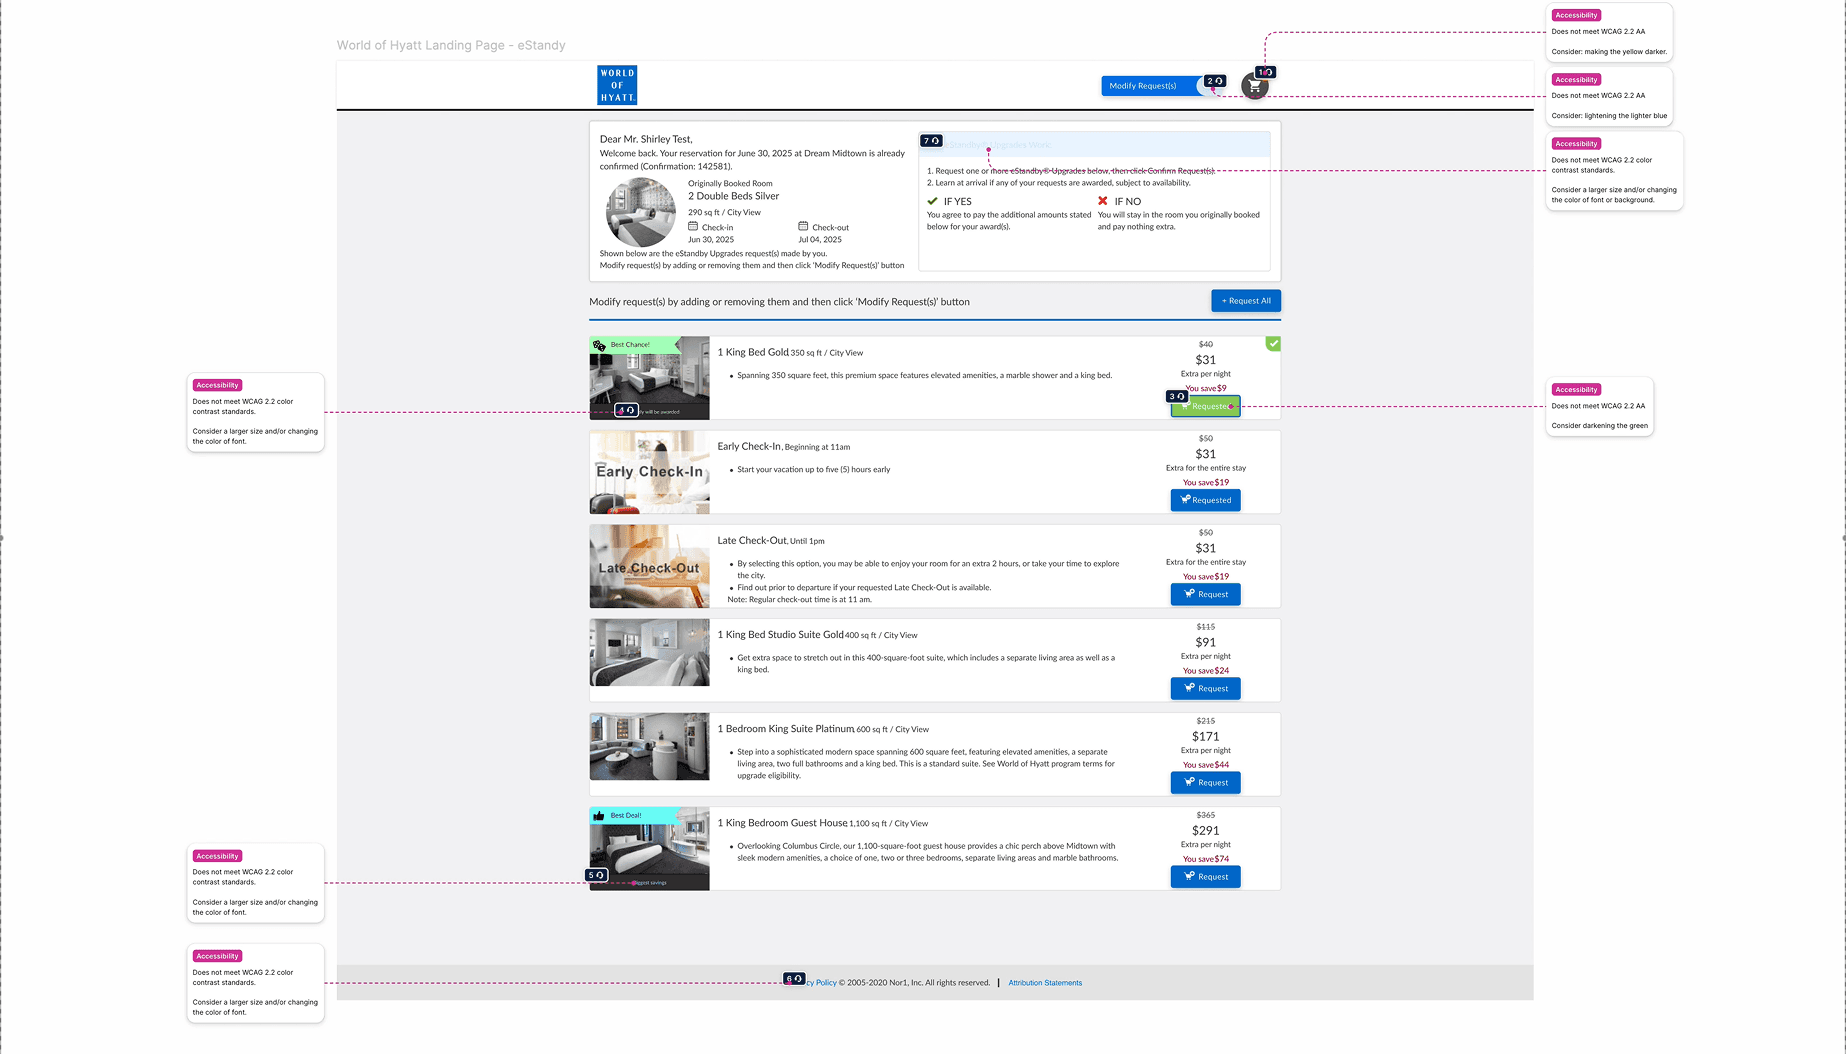Screen dimensions: 1846x1054
Task: Click the check-in date 'Jun 30, 2025'
Action: (x=711, y=240)
